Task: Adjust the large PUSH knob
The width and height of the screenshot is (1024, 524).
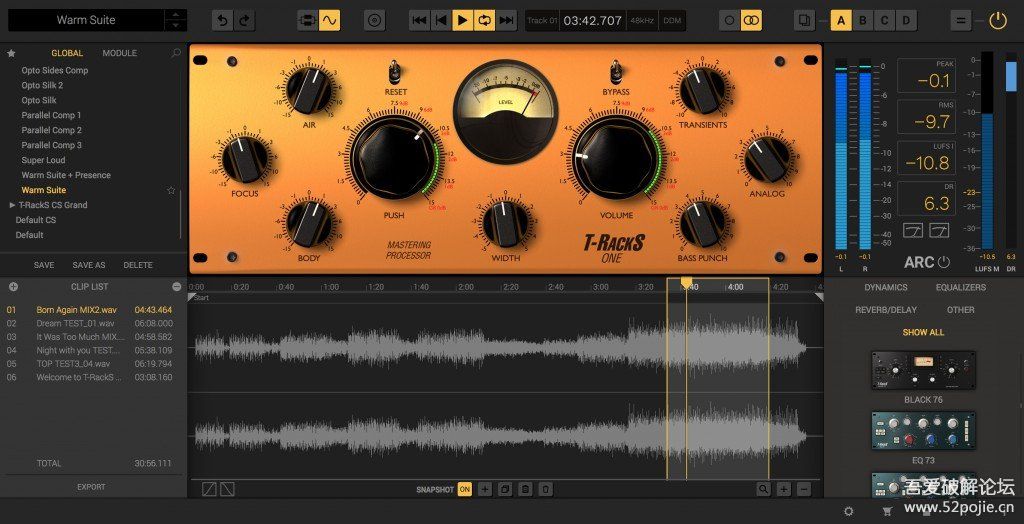Action: [x=392, y=157]
